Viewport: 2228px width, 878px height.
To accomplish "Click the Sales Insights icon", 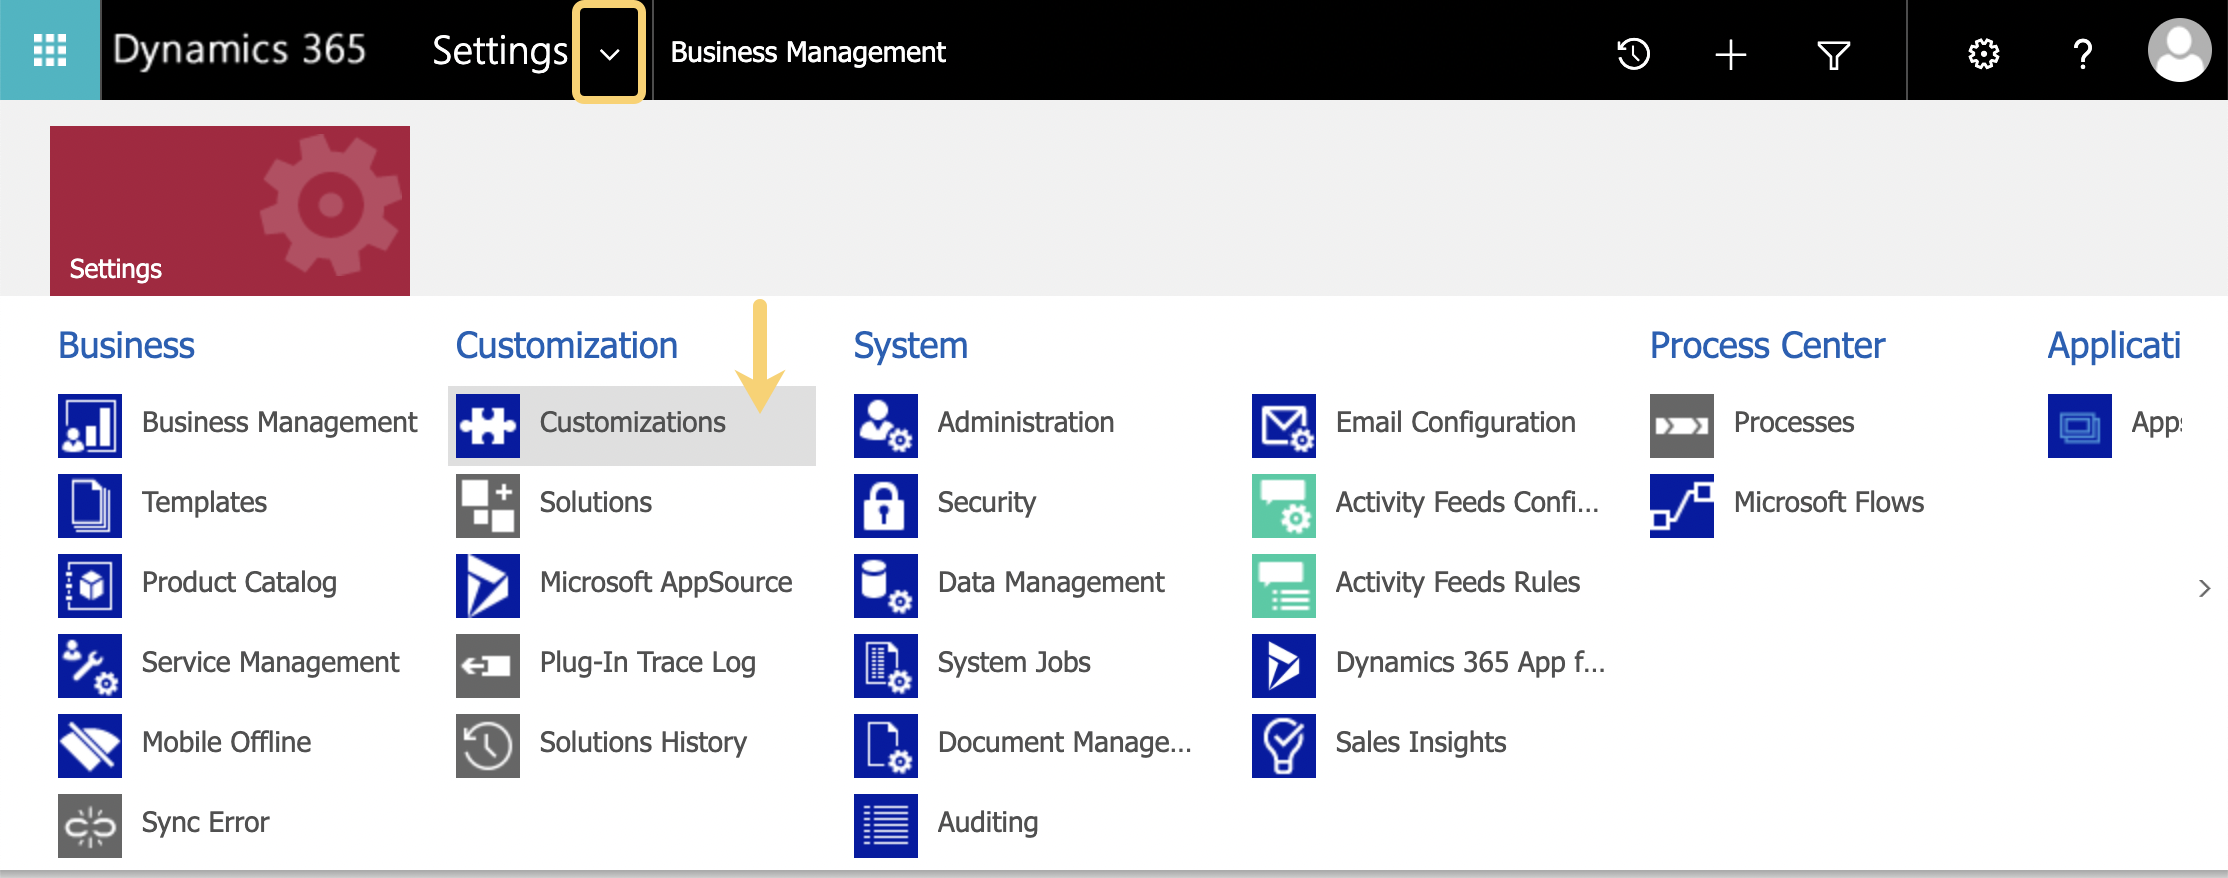I will pos(1284,746).
